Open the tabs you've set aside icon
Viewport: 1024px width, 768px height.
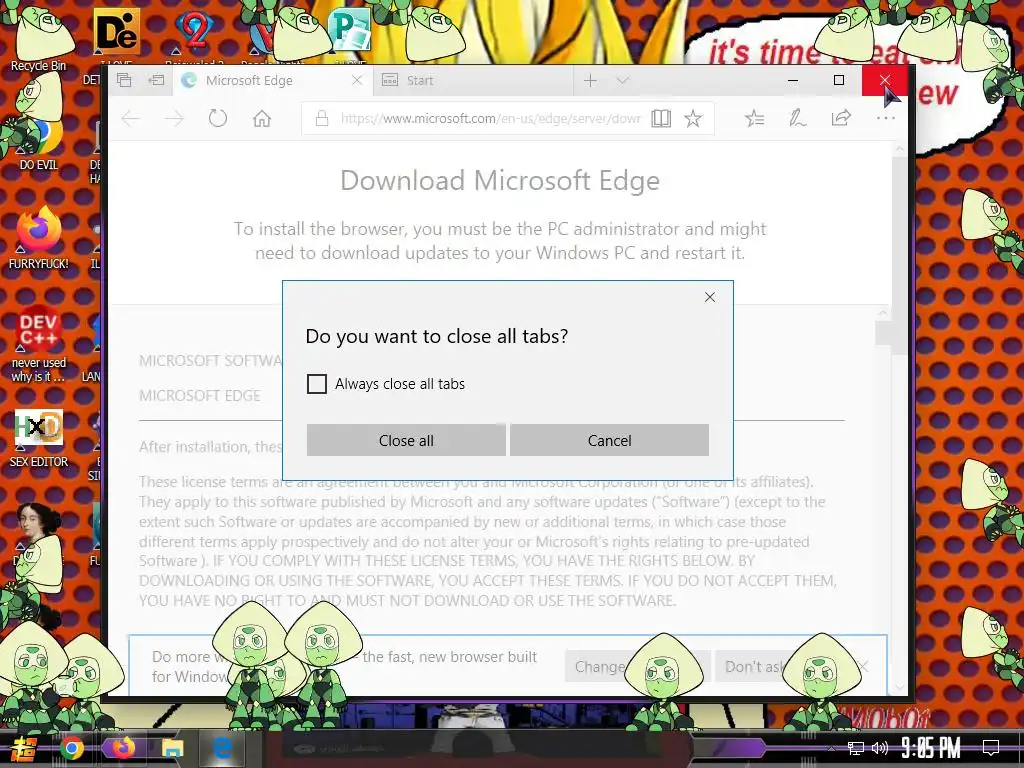tap(124, 80)
